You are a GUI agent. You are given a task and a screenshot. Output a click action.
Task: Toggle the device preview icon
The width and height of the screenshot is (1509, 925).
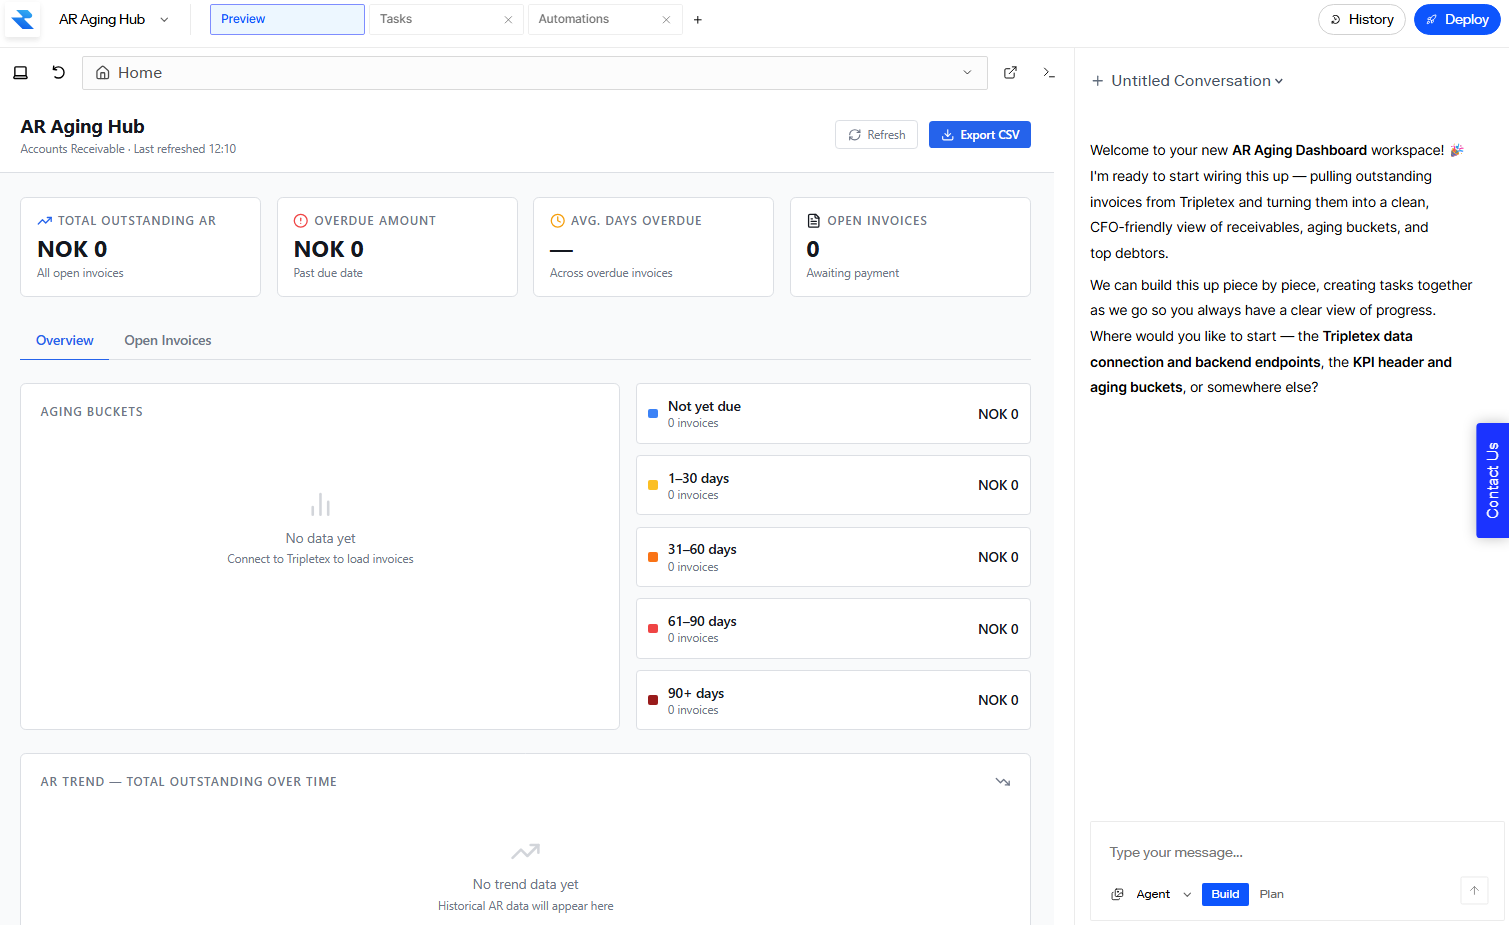(20, 73)
